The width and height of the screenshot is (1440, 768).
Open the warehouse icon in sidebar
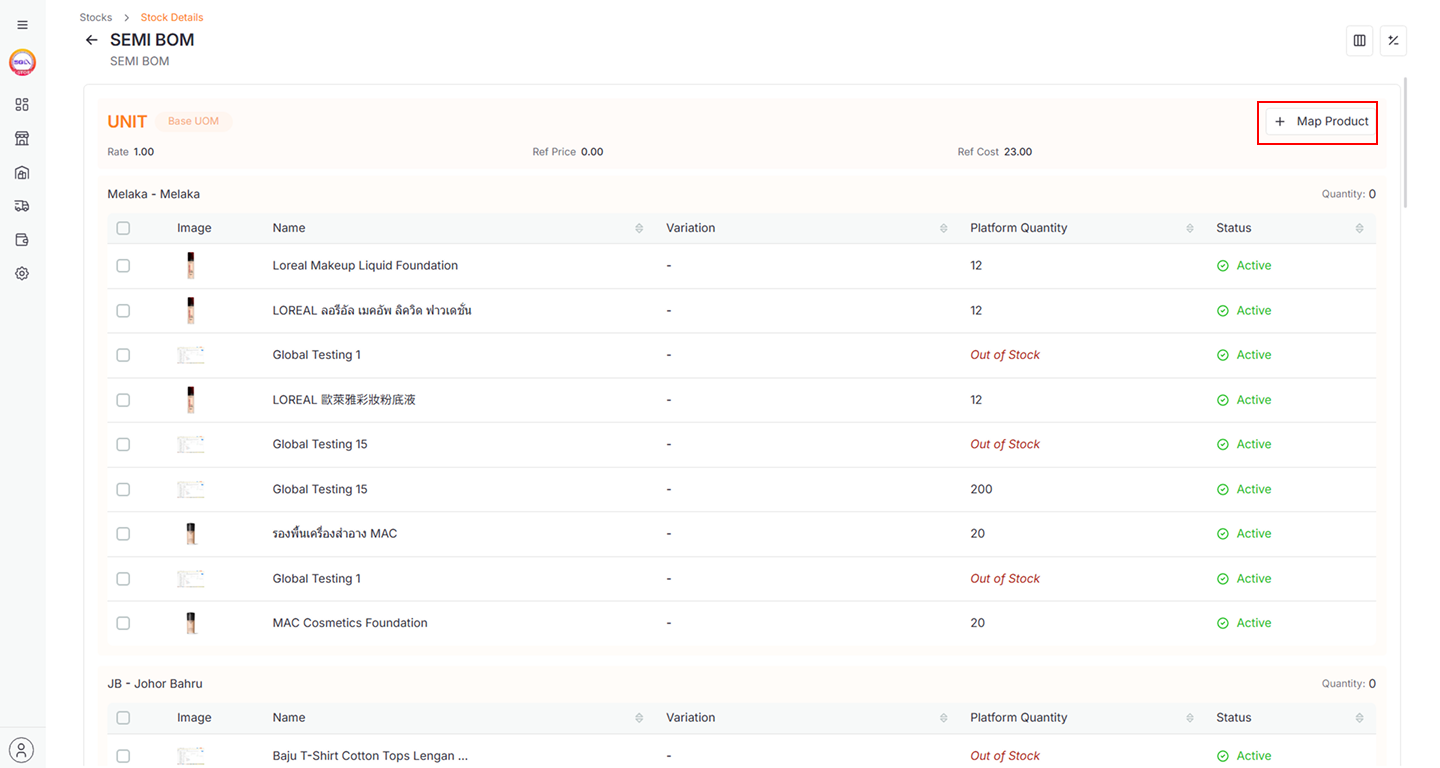point(22,172)
